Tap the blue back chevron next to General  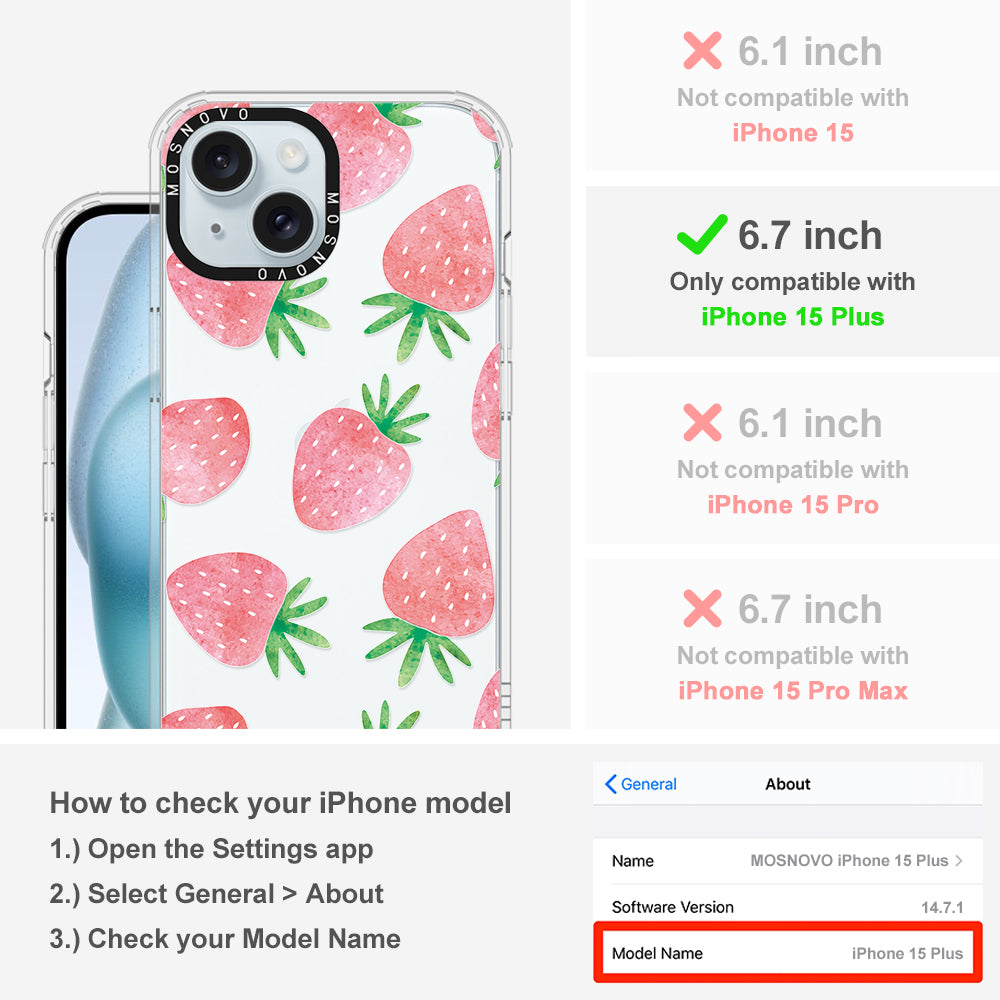tap(610, 784)
